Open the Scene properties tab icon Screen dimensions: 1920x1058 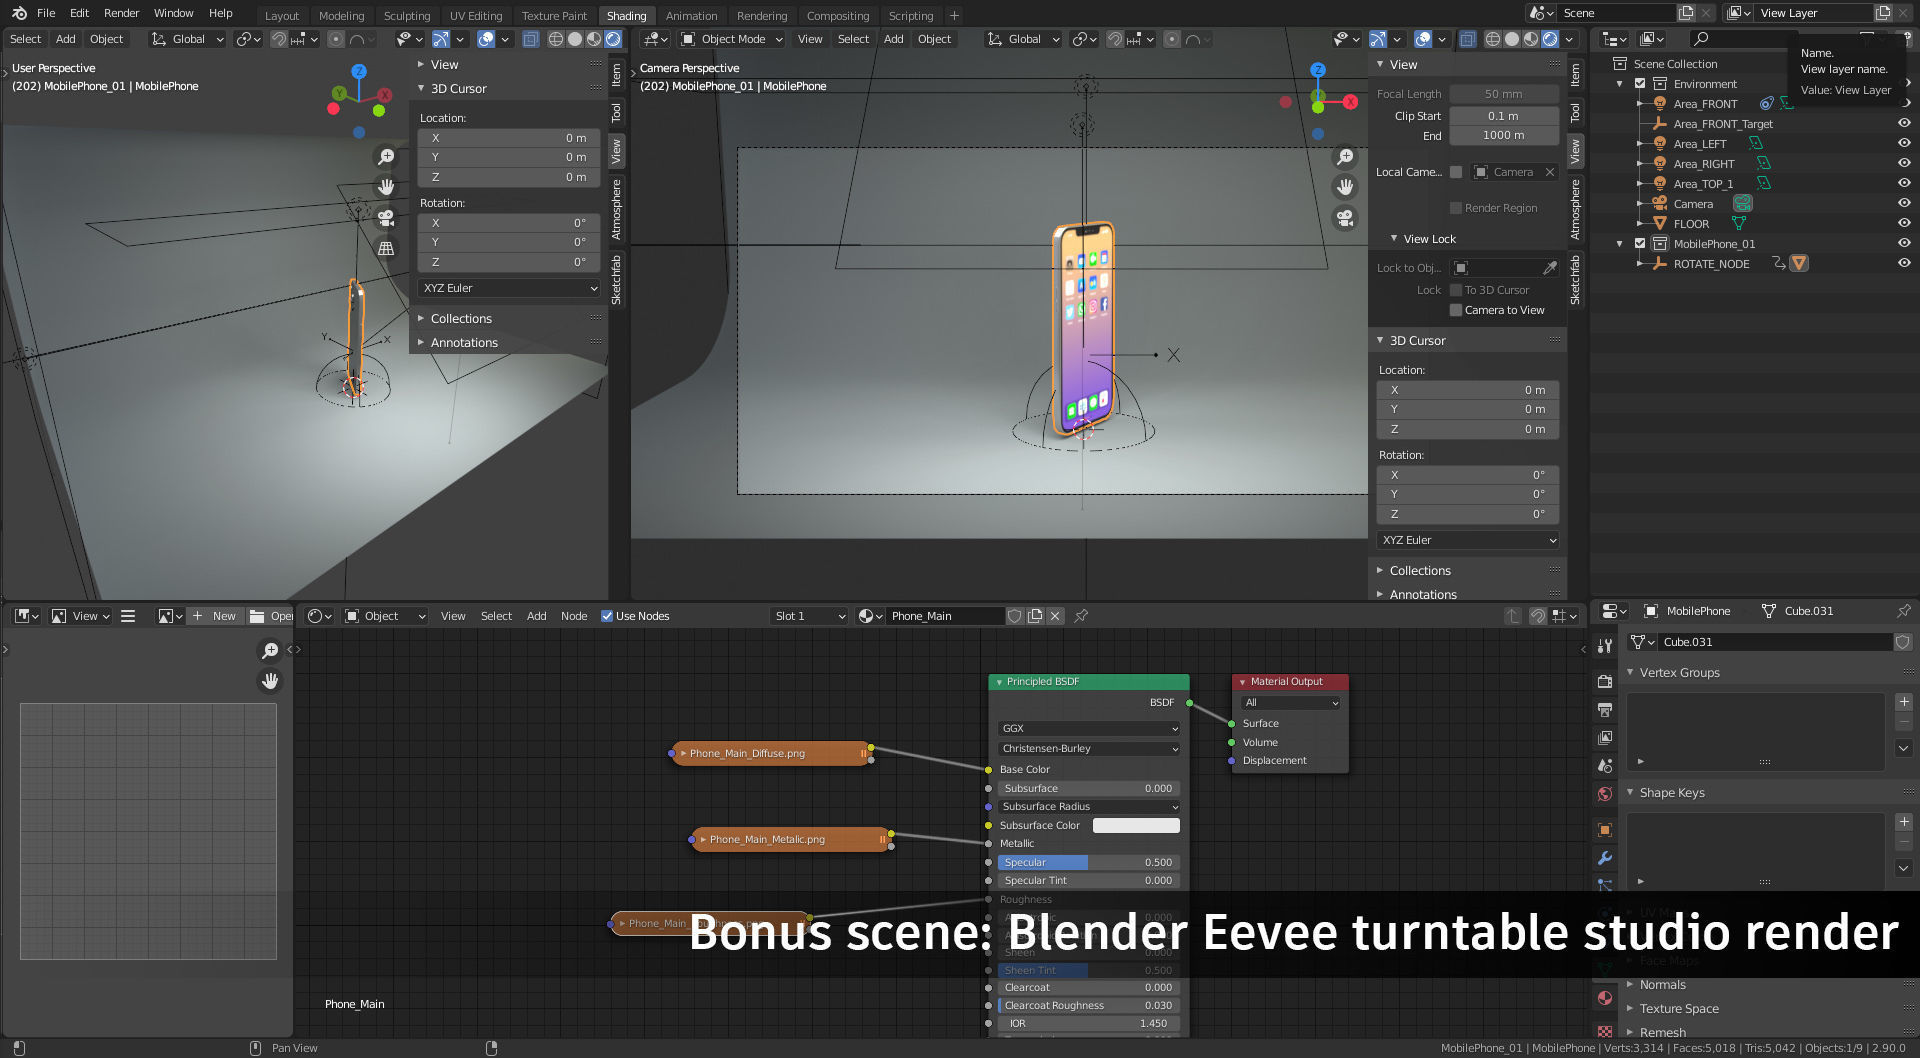[1605, 765]
